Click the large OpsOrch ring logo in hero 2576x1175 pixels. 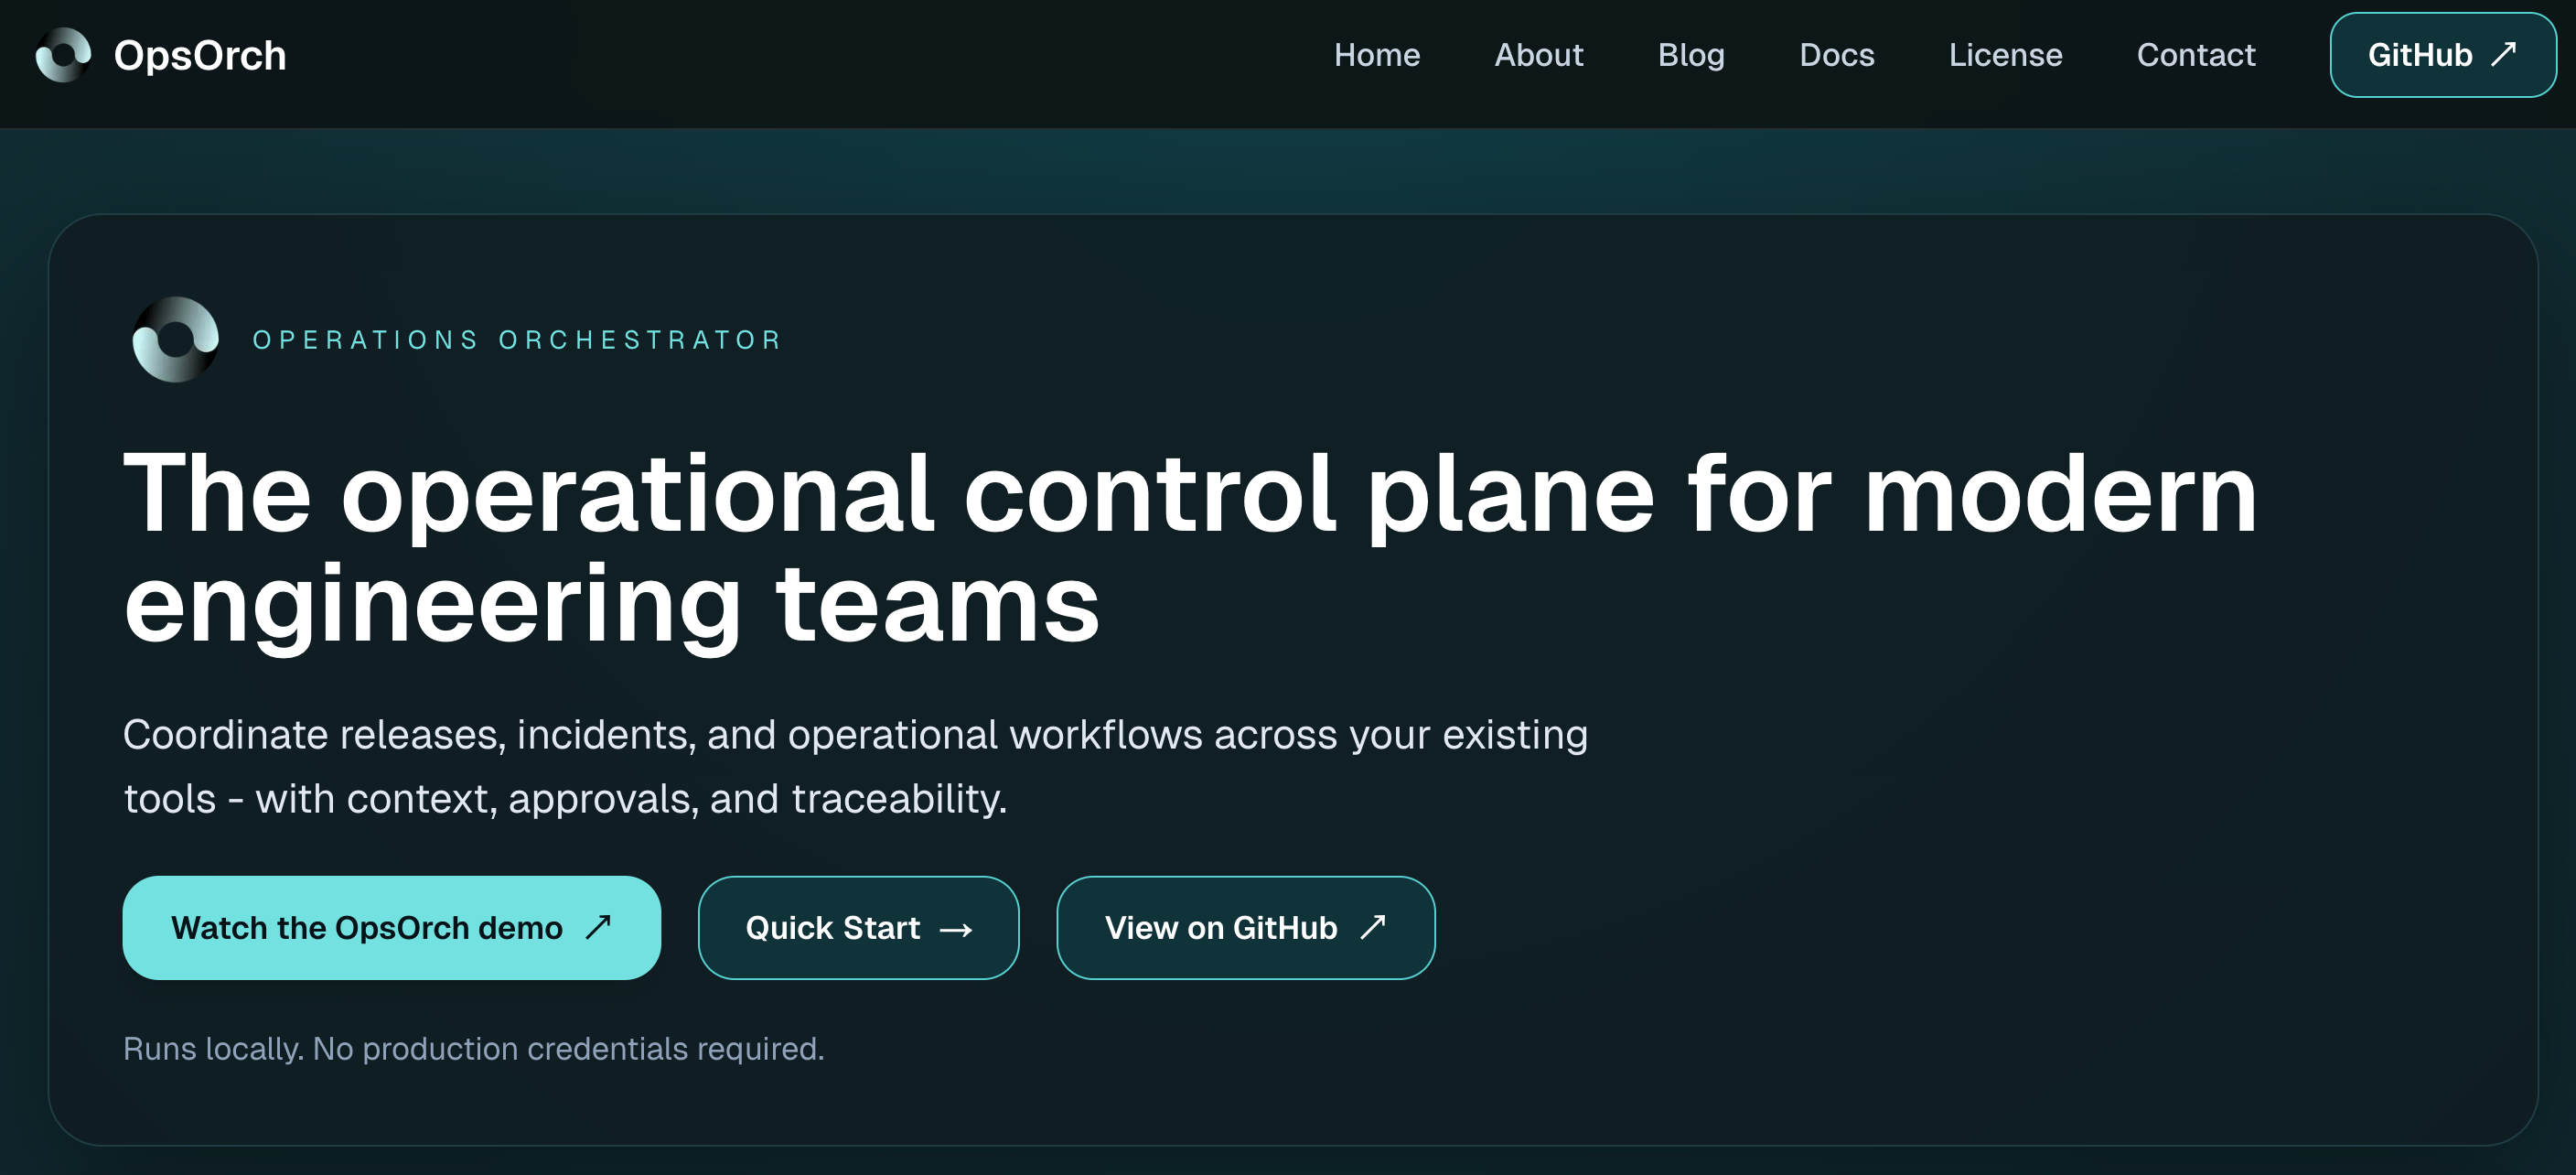[176, 339]
